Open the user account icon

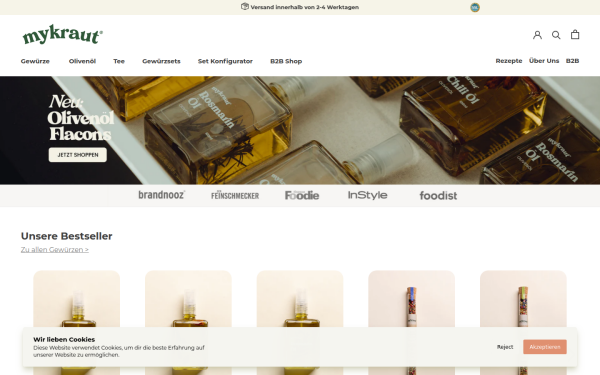(x=537, y=35)
